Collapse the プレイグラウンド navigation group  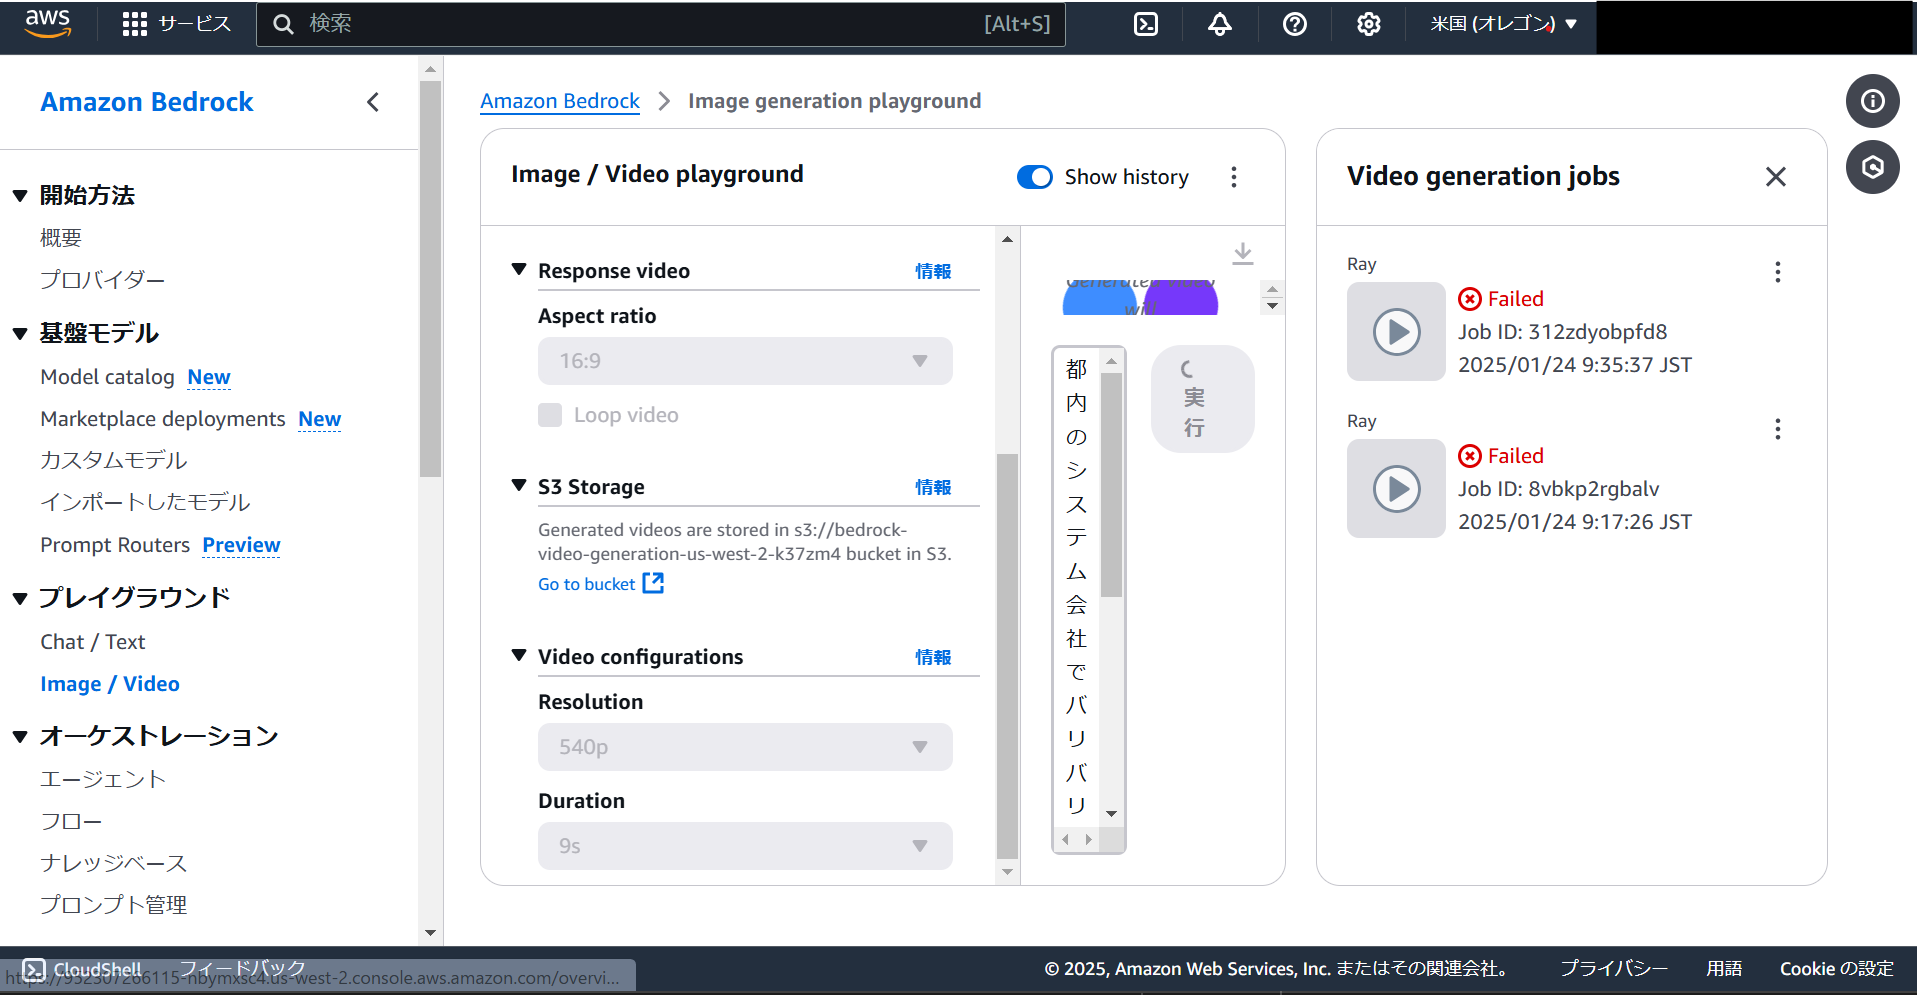(x=20, y=599)
